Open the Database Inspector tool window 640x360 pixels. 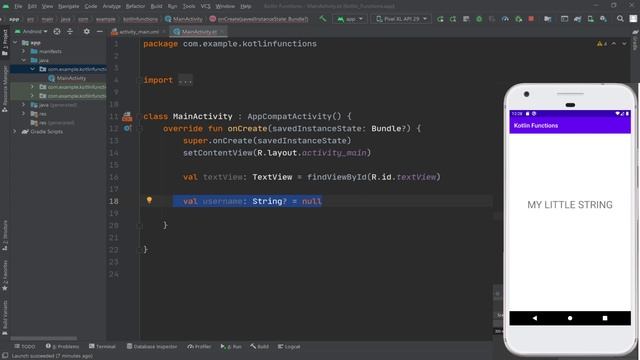tap(152, 347)
